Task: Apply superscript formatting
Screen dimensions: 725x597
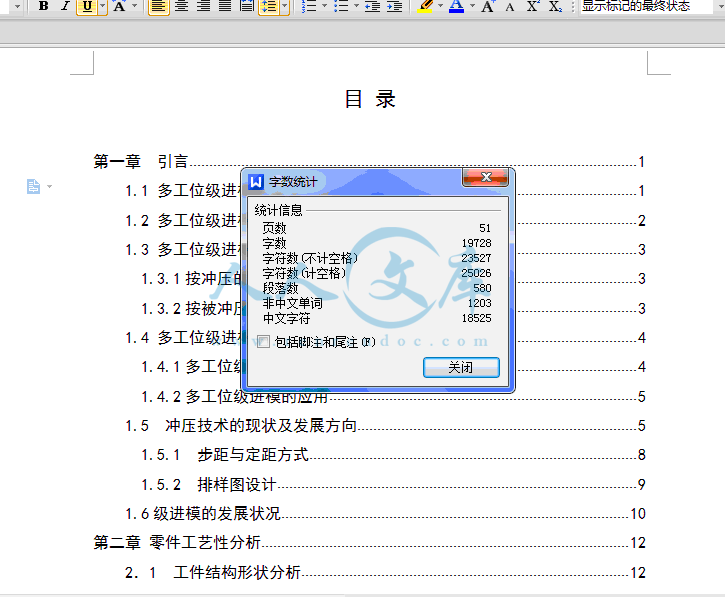Action: pos(533,6)
